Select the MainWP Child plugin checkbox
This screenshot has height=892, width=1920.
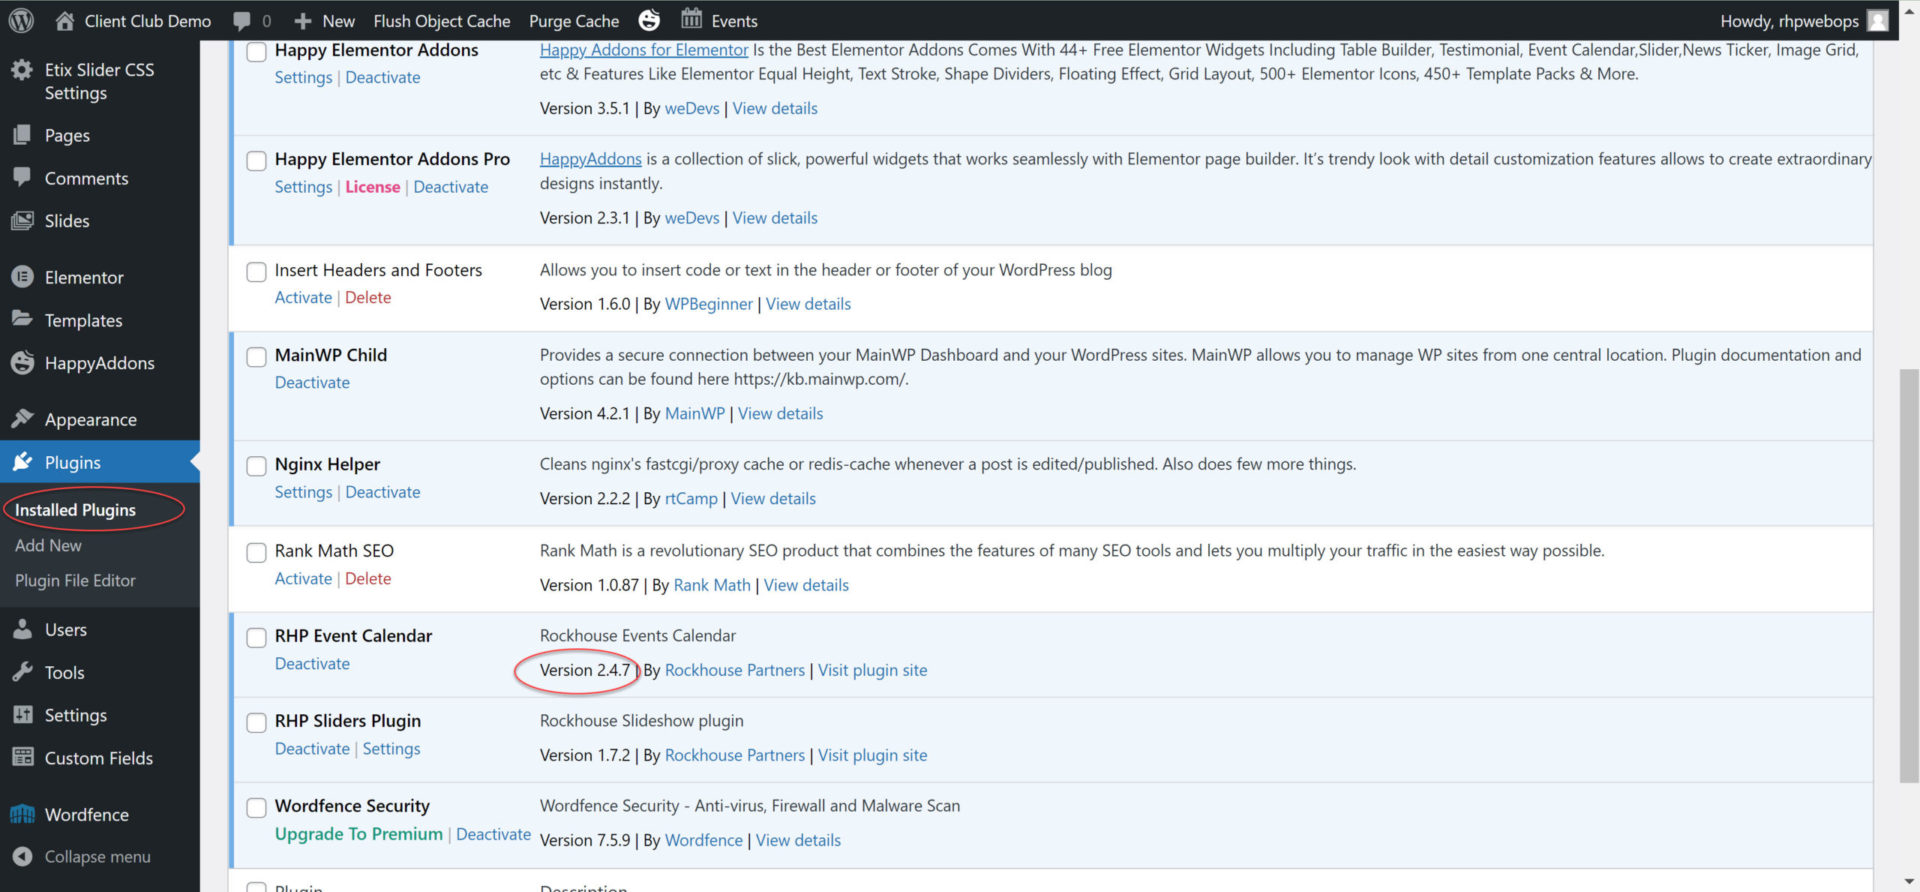[257, 357]
